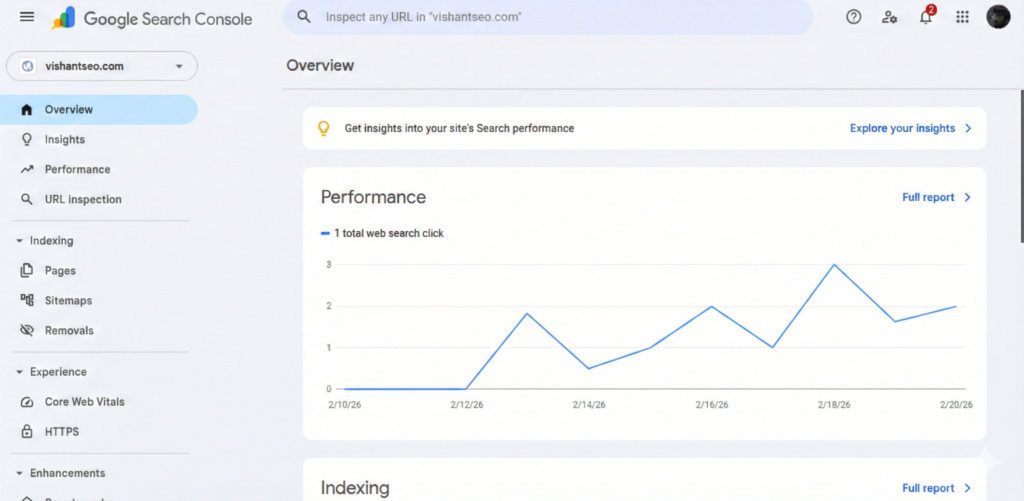Open users and permissions settings icon
Image resolution: width=1024 pixels, height=501 pixels.
[889, 17]
